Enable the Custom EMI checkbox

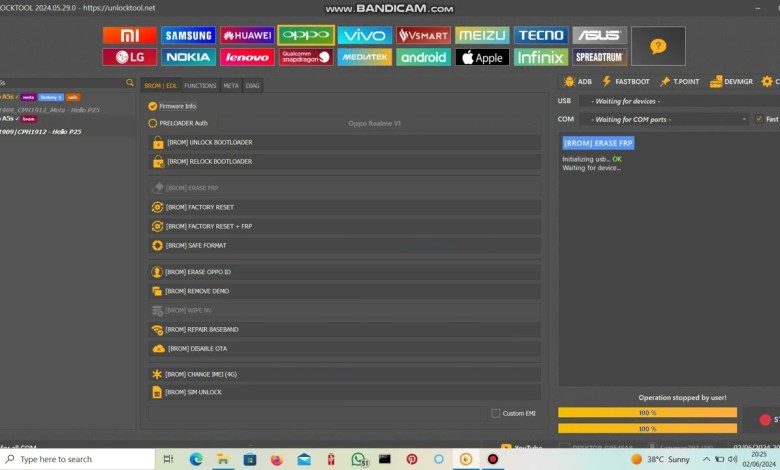pyautogui.click(x=496, y=413)
